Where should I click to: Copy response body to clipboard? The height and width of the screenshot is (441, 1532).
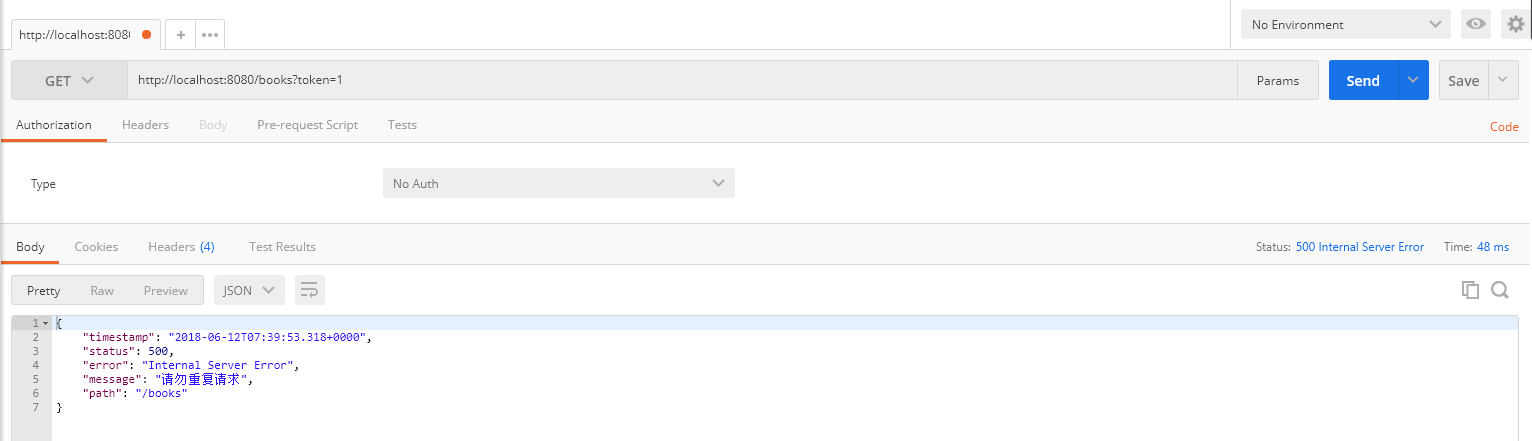click(1470, 290)
